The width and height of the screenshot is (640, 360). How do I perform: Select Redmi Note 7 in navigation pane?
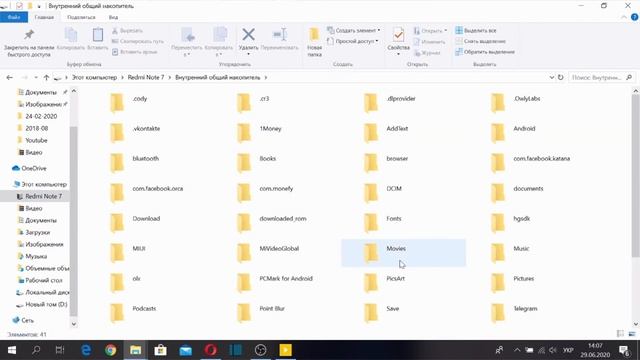click(x=39, y=196)
